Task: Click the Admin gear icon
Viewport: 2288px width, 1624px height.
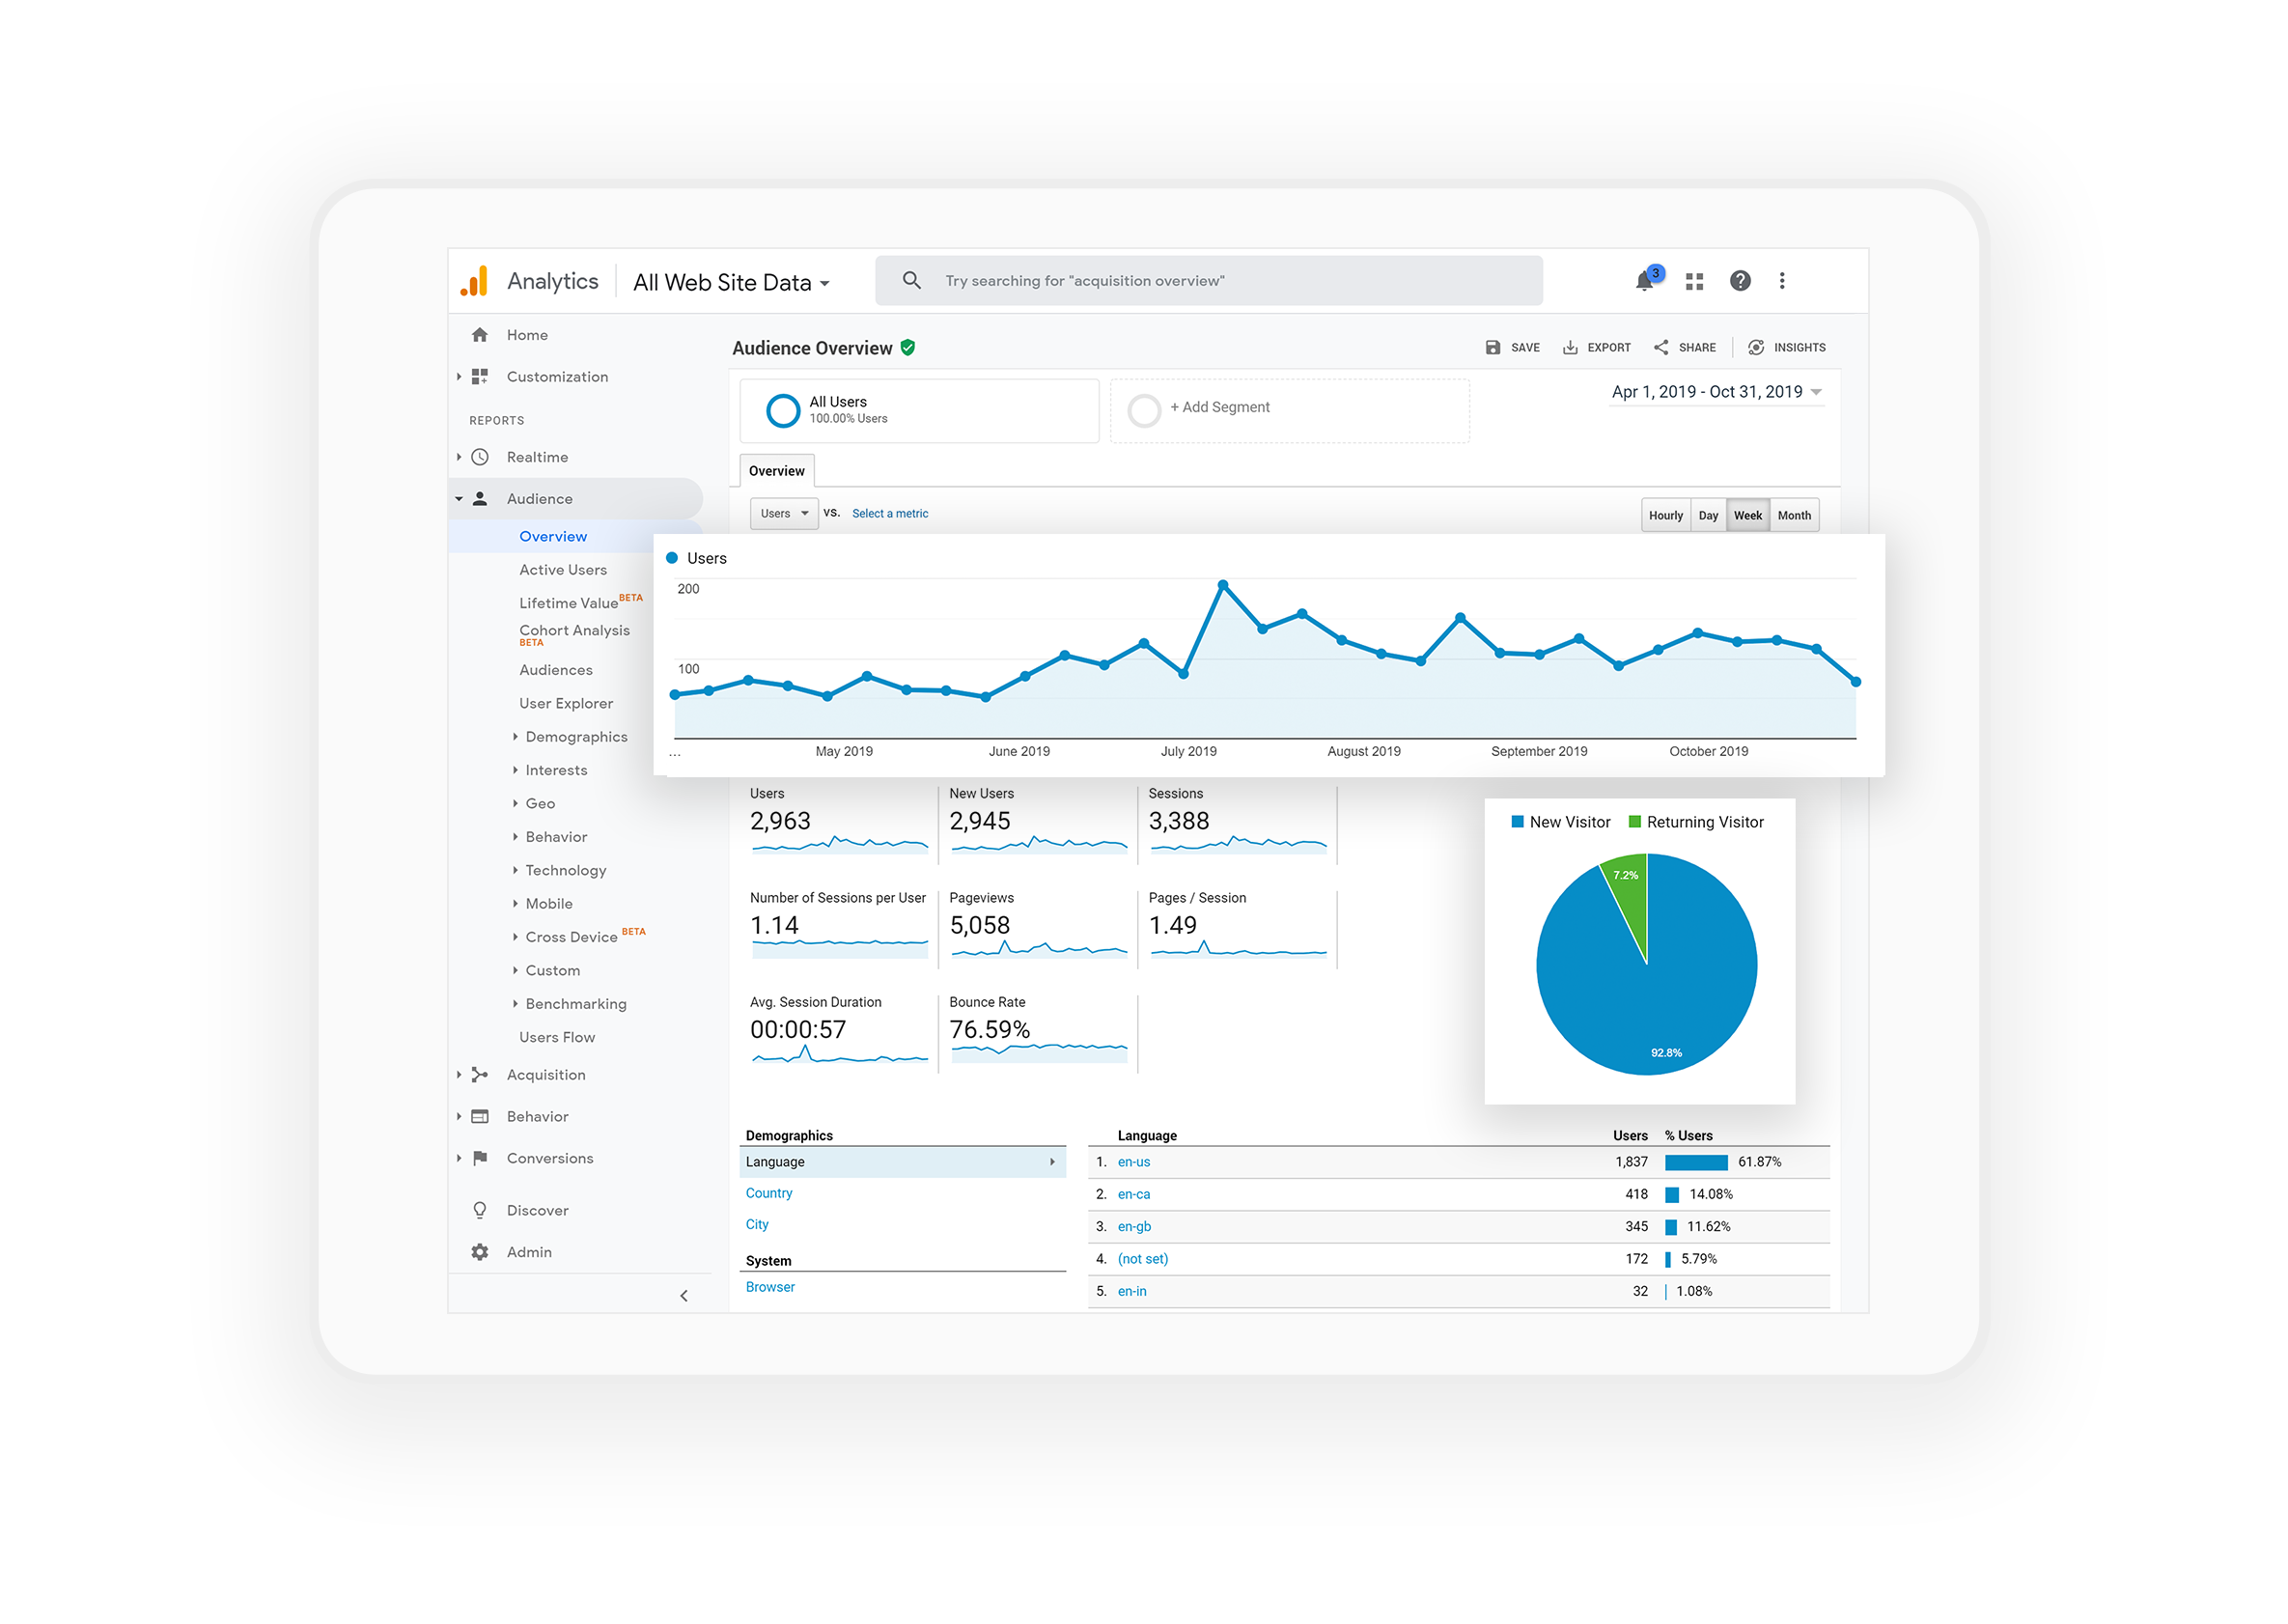Action: (x=480, y=1253)
